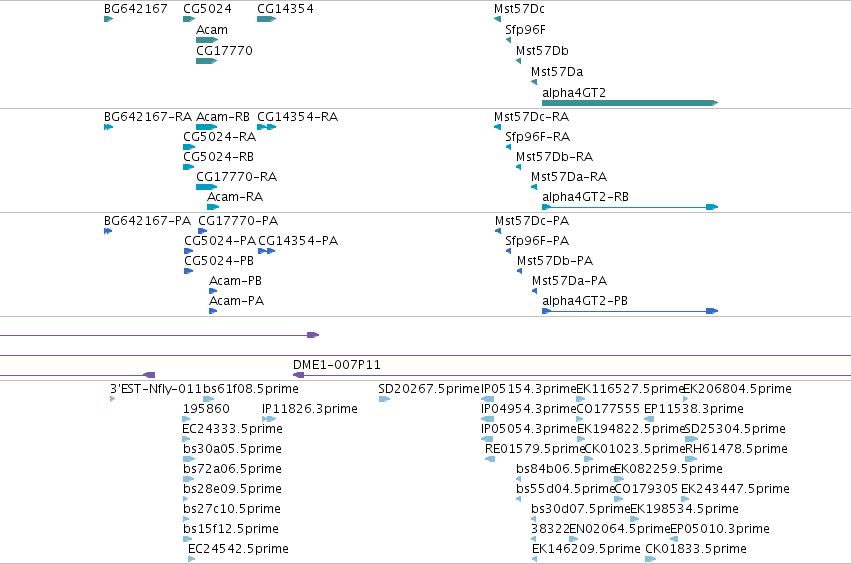Select the alpha4GT2 gene bar
Screen dimensions: 851x564
pyautogui.click(x=630, y=103)
